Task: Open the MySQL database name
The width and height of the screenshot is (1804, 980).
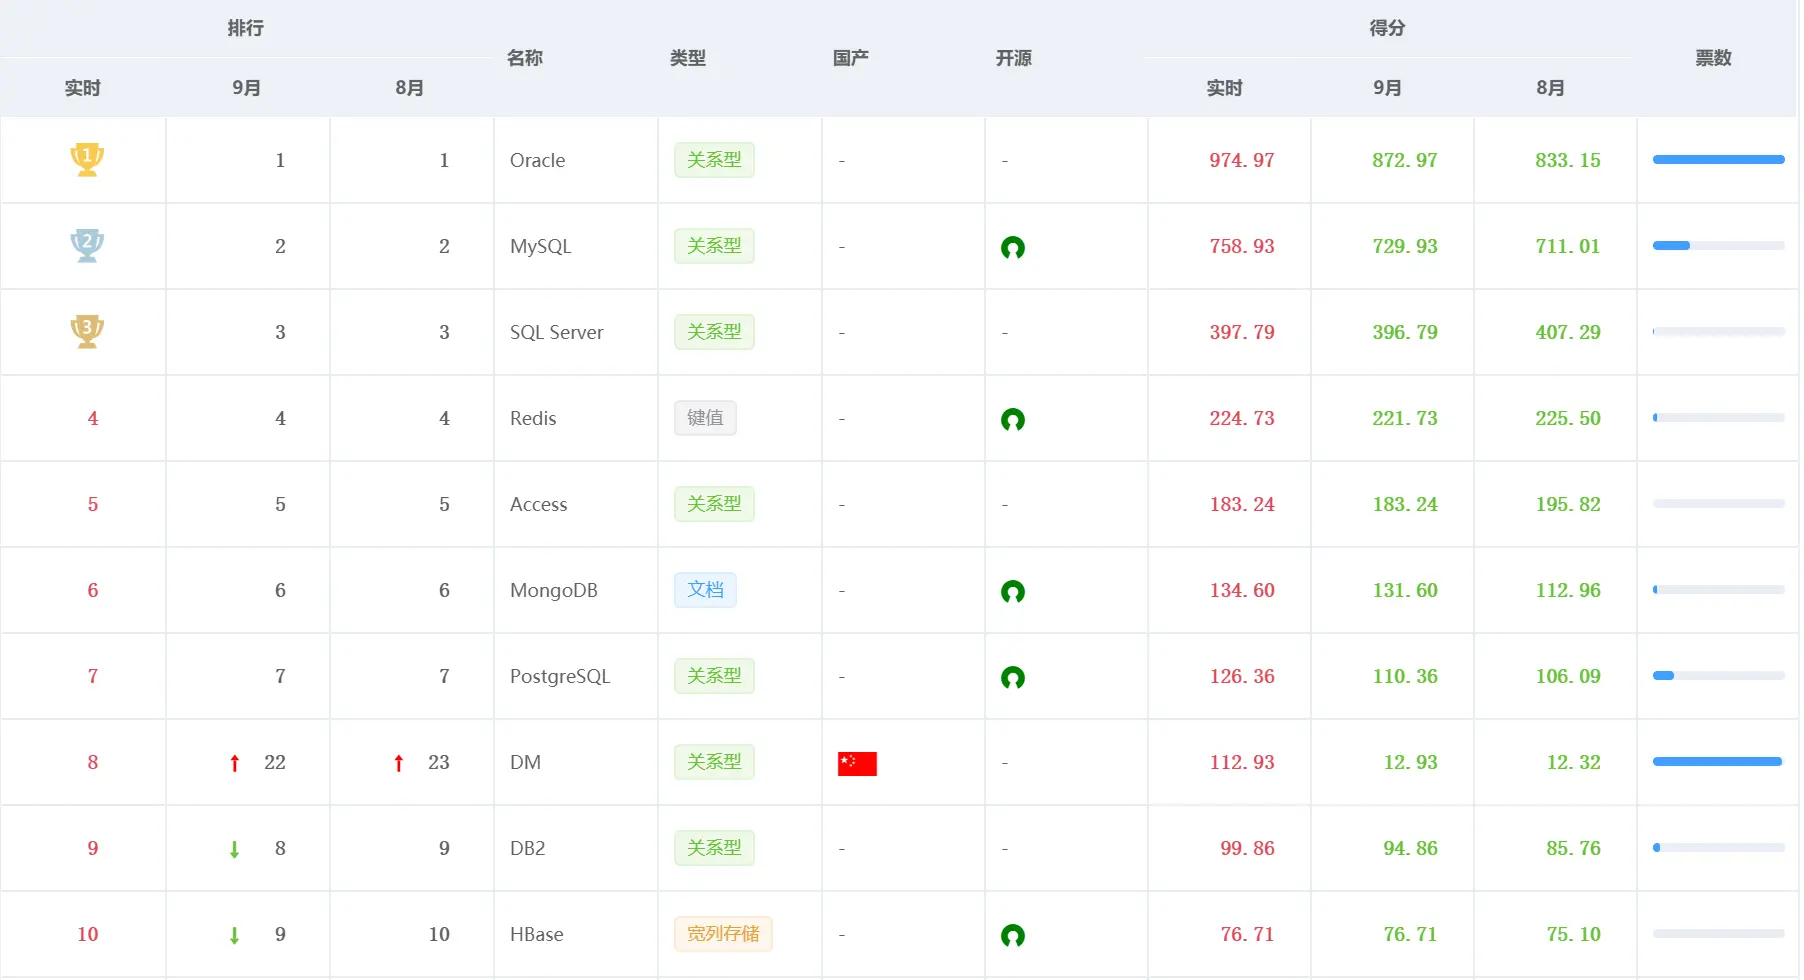Action: [540, 246]
